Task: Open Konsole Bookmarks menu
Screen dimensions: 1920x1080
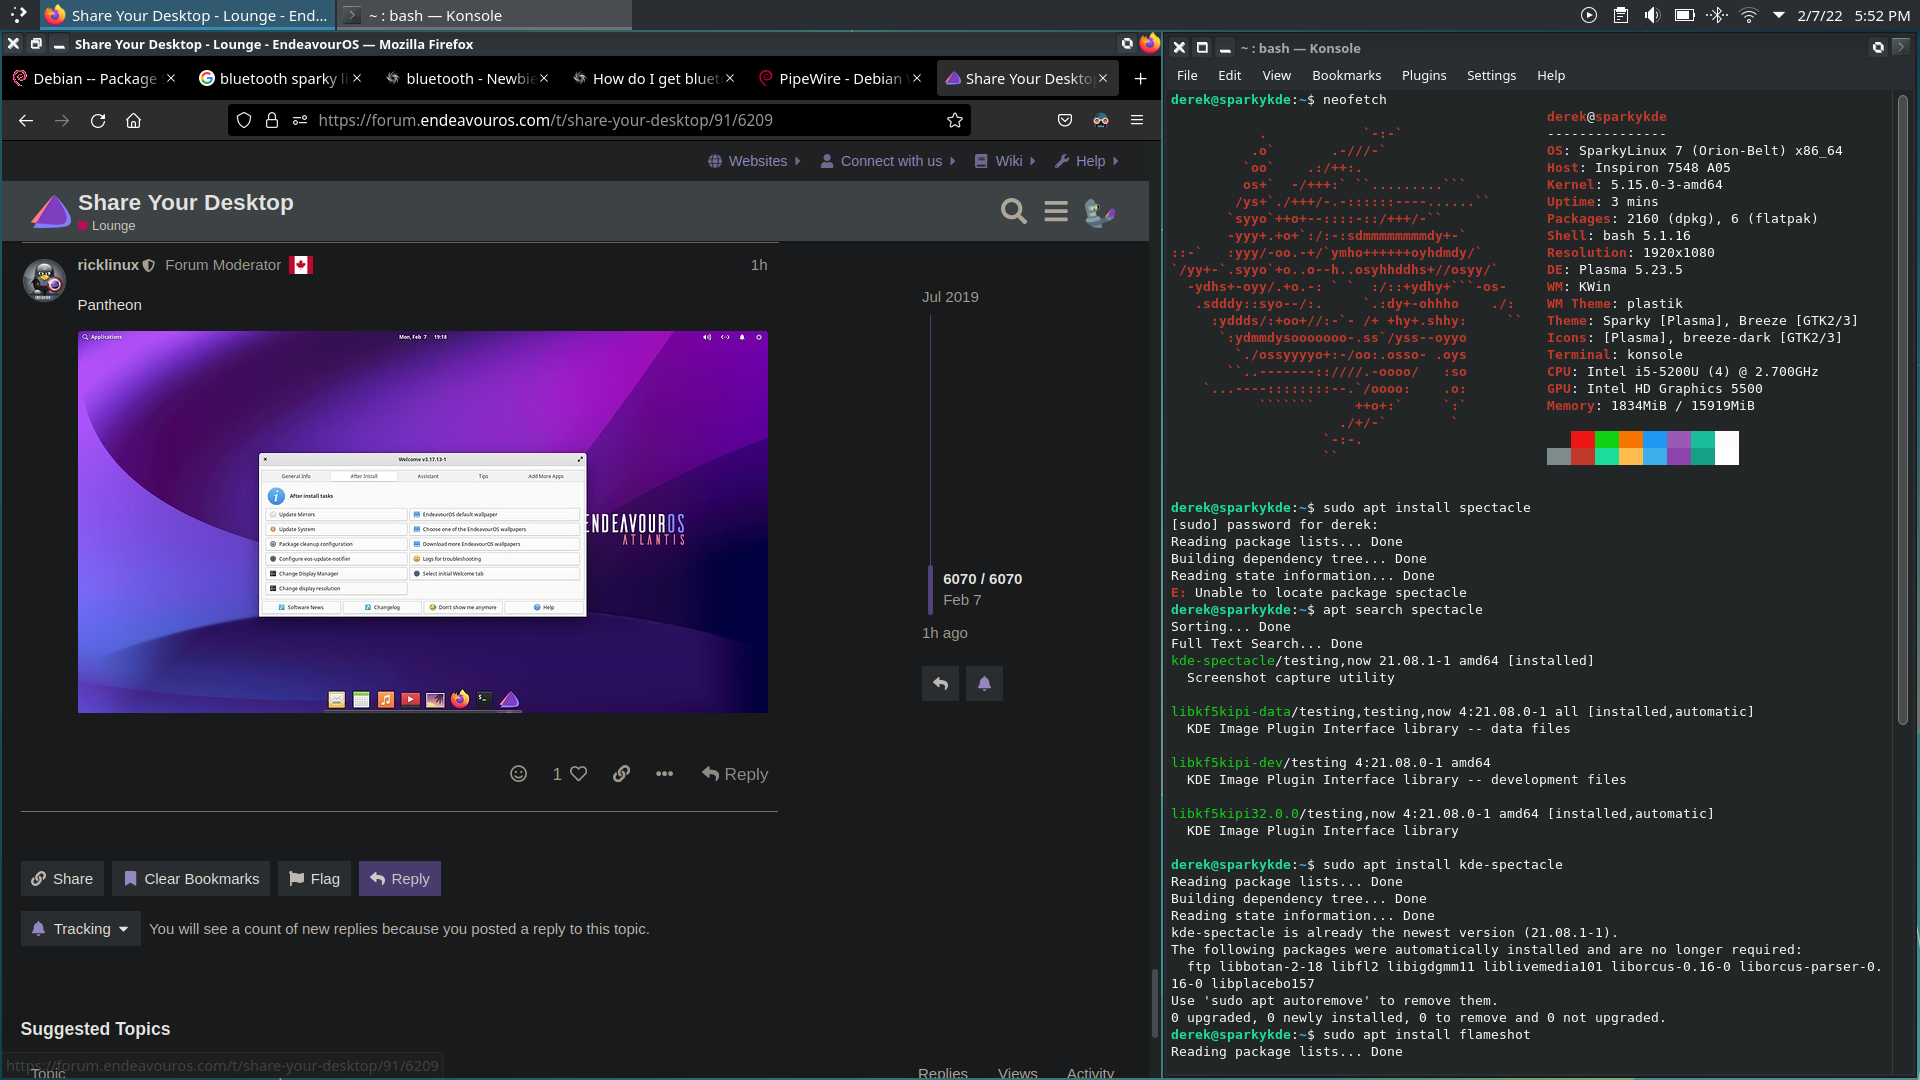Action: click(1346, 76)
